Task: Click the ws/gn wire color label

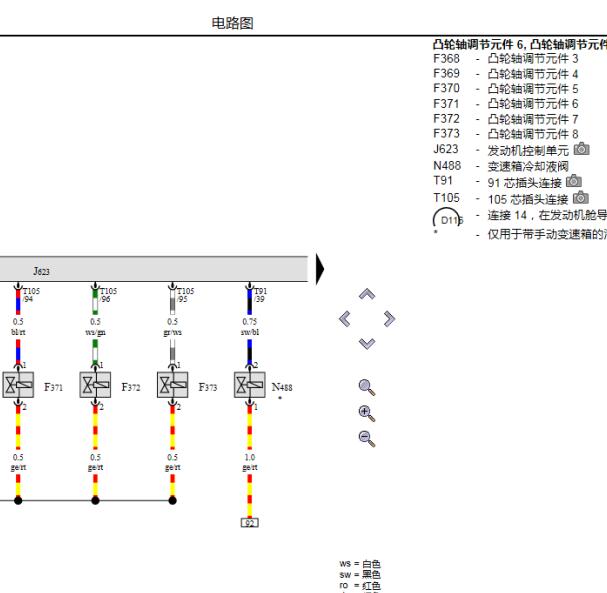Action: pyautogui.click(x=95, y=332)
